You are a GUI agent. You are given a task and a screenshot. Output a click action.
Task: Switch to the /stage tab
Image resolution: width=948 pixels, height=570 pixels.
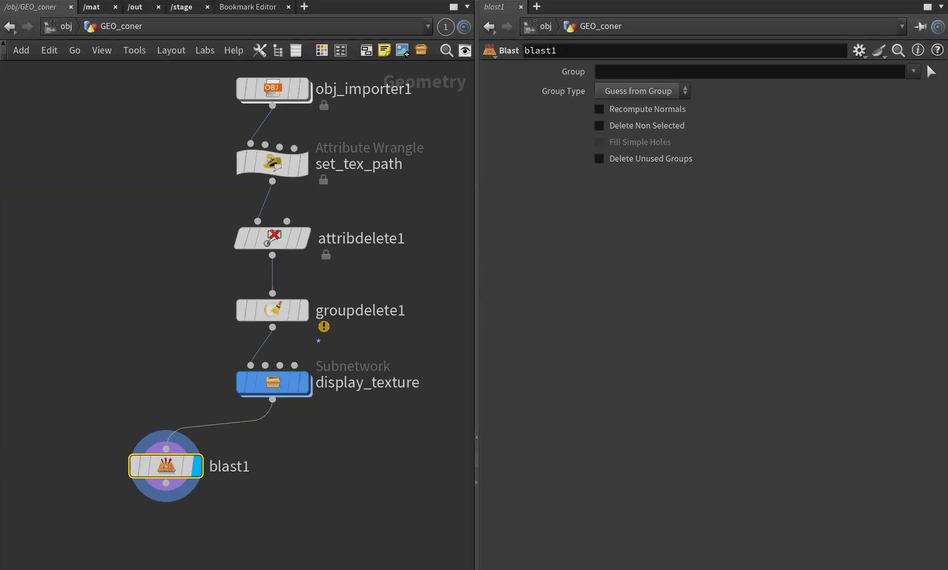tap(181, 7)
